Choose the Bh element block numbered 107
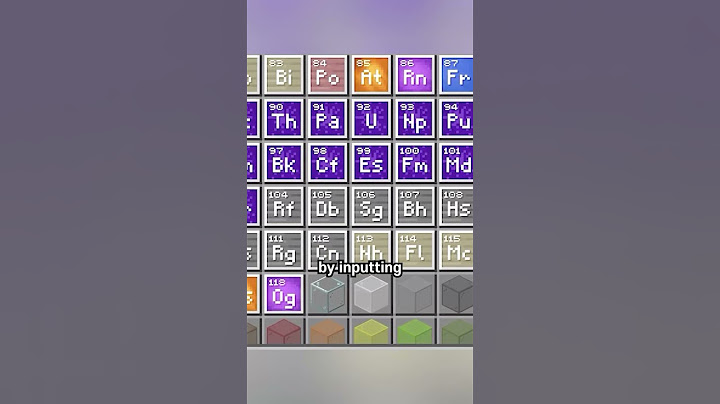720x404 pixels. click(415, 206)
